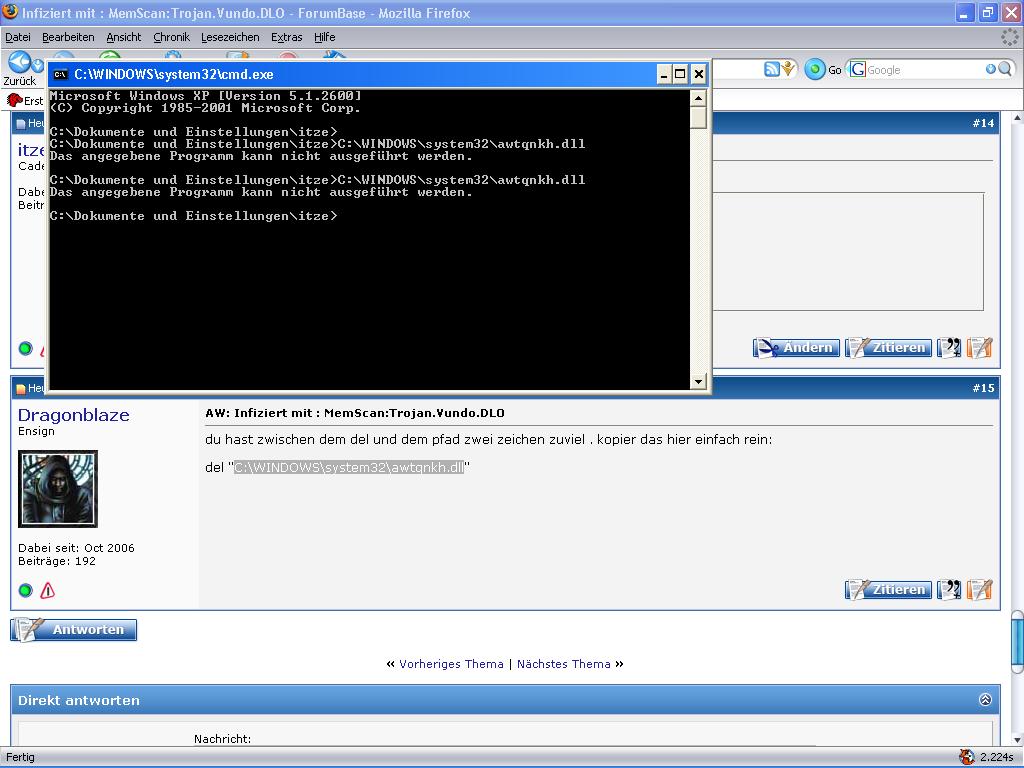Click the cmd window scroll-down arrow
The image size is (1024, 768).
click(698, 381)
